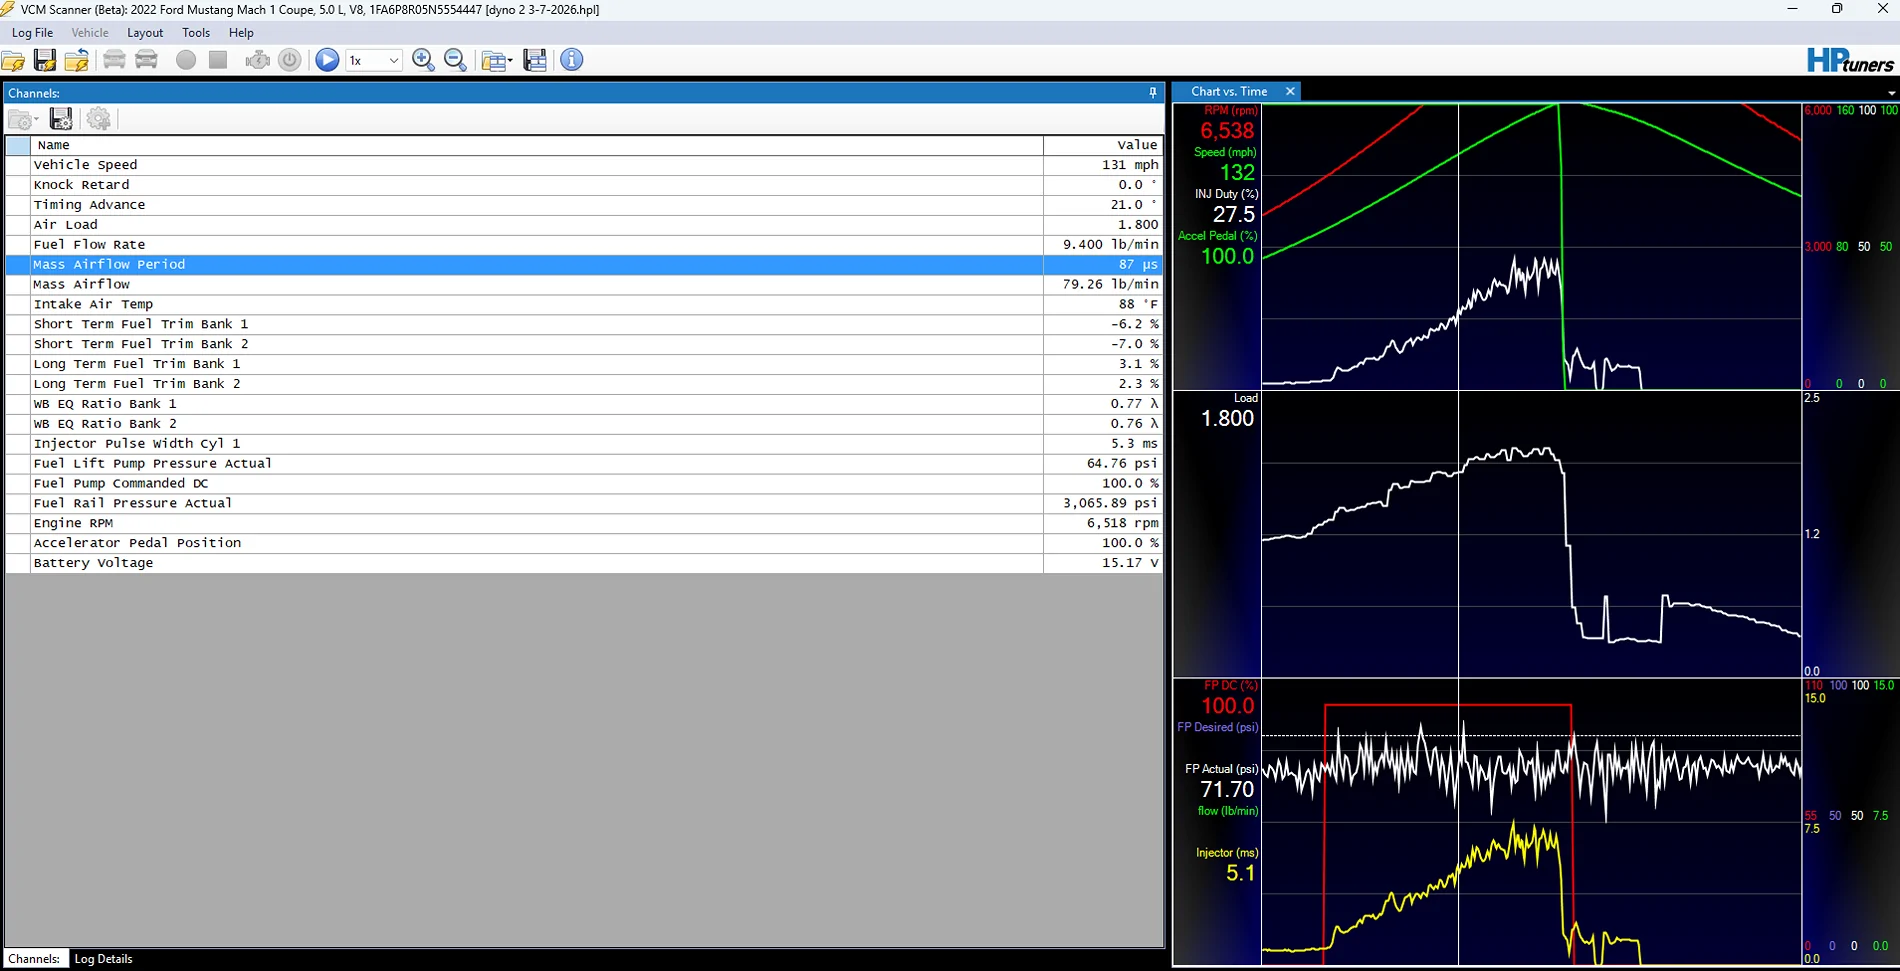This screenshot has width=1900, height=971.
Task: Select the Battery Voltage channel row
Action: 584,563
